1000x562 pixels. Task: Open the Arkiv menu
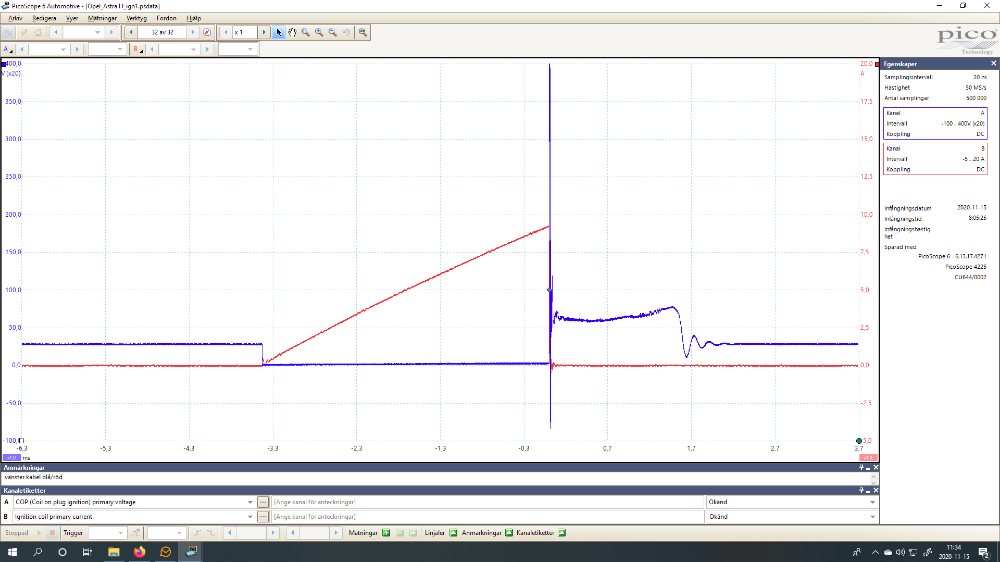(x=15, y=18)
